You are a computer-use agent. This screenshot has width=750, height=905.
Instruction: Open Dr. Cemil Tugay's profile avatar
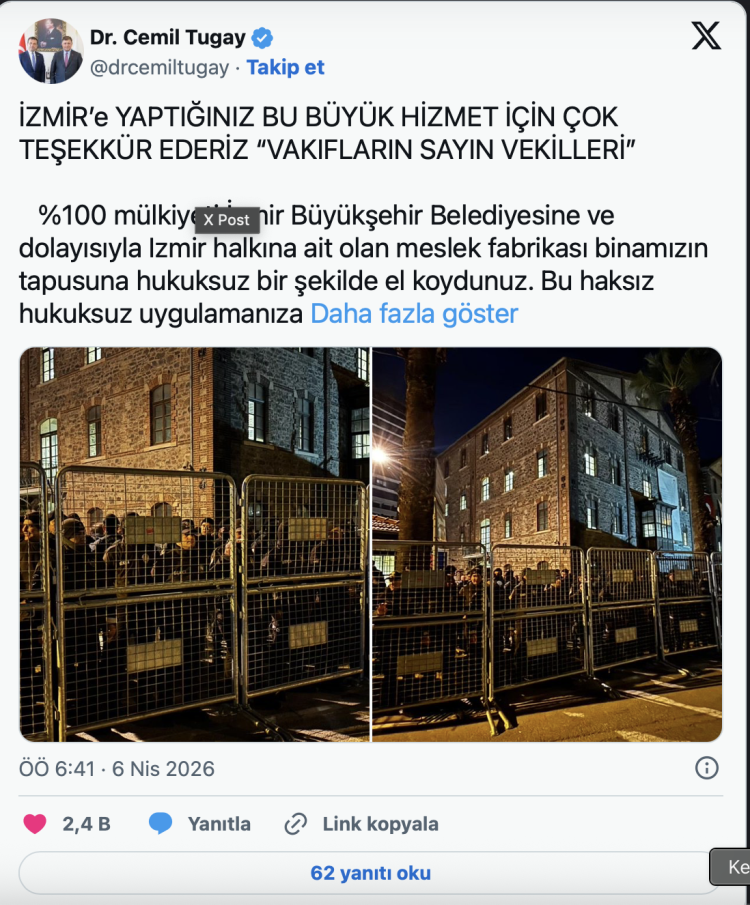click(x=51, y=51)
